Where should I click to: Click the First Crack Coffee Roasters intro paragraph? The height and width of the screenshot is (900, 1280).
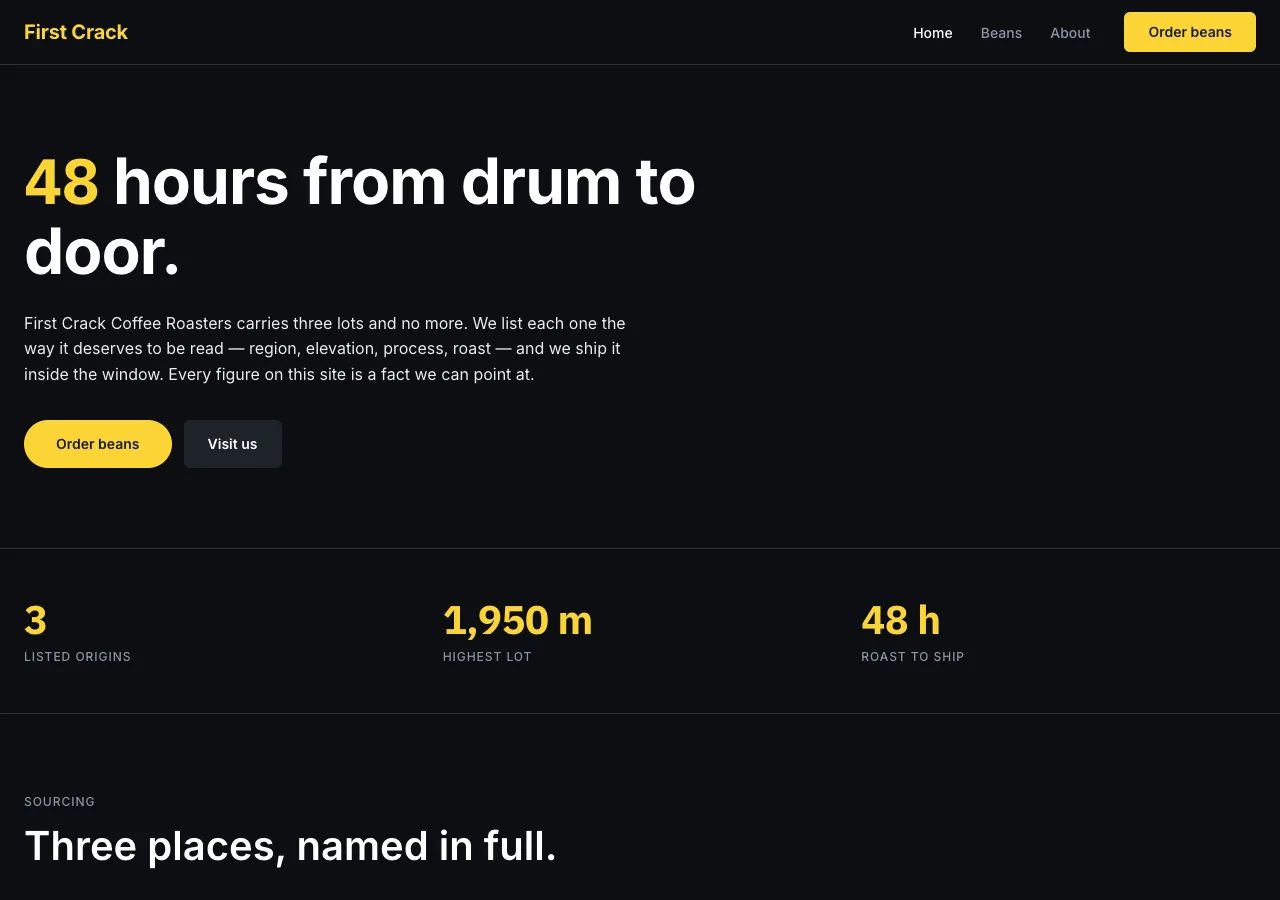(325, 349)
